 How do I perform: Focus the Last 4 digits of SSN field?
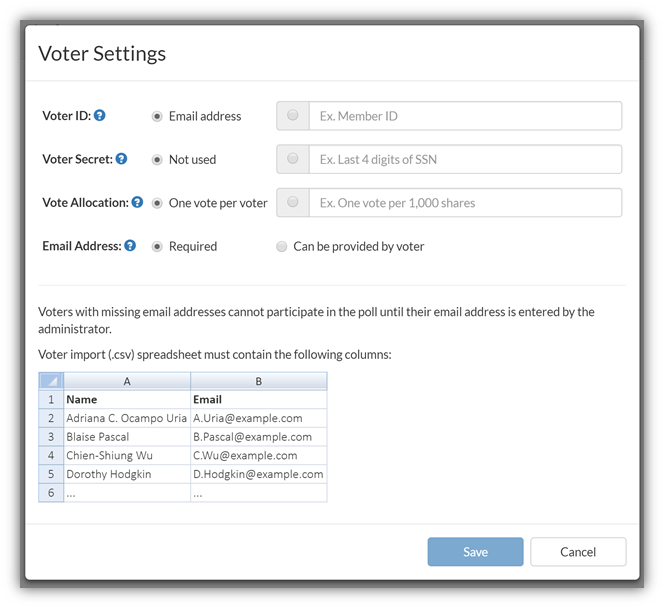[465, 159]
